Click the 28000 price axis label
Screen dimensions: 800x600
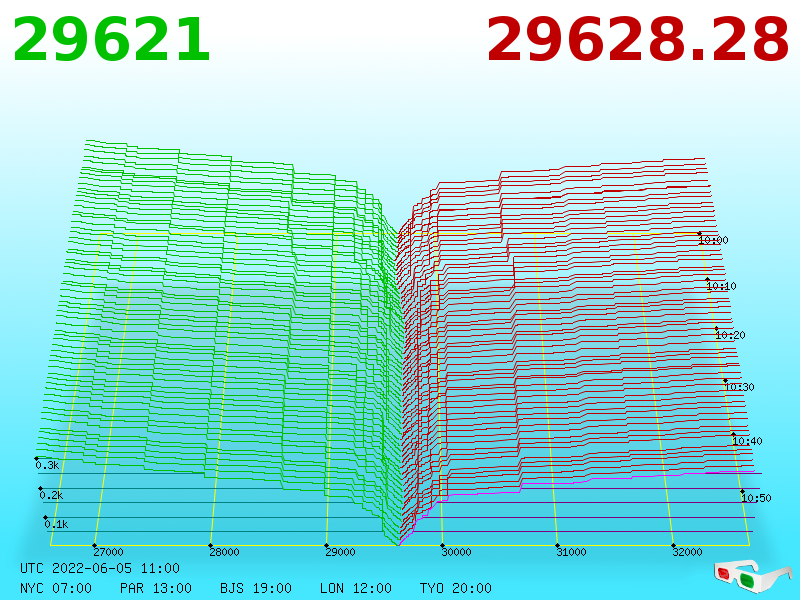(224, 552)
